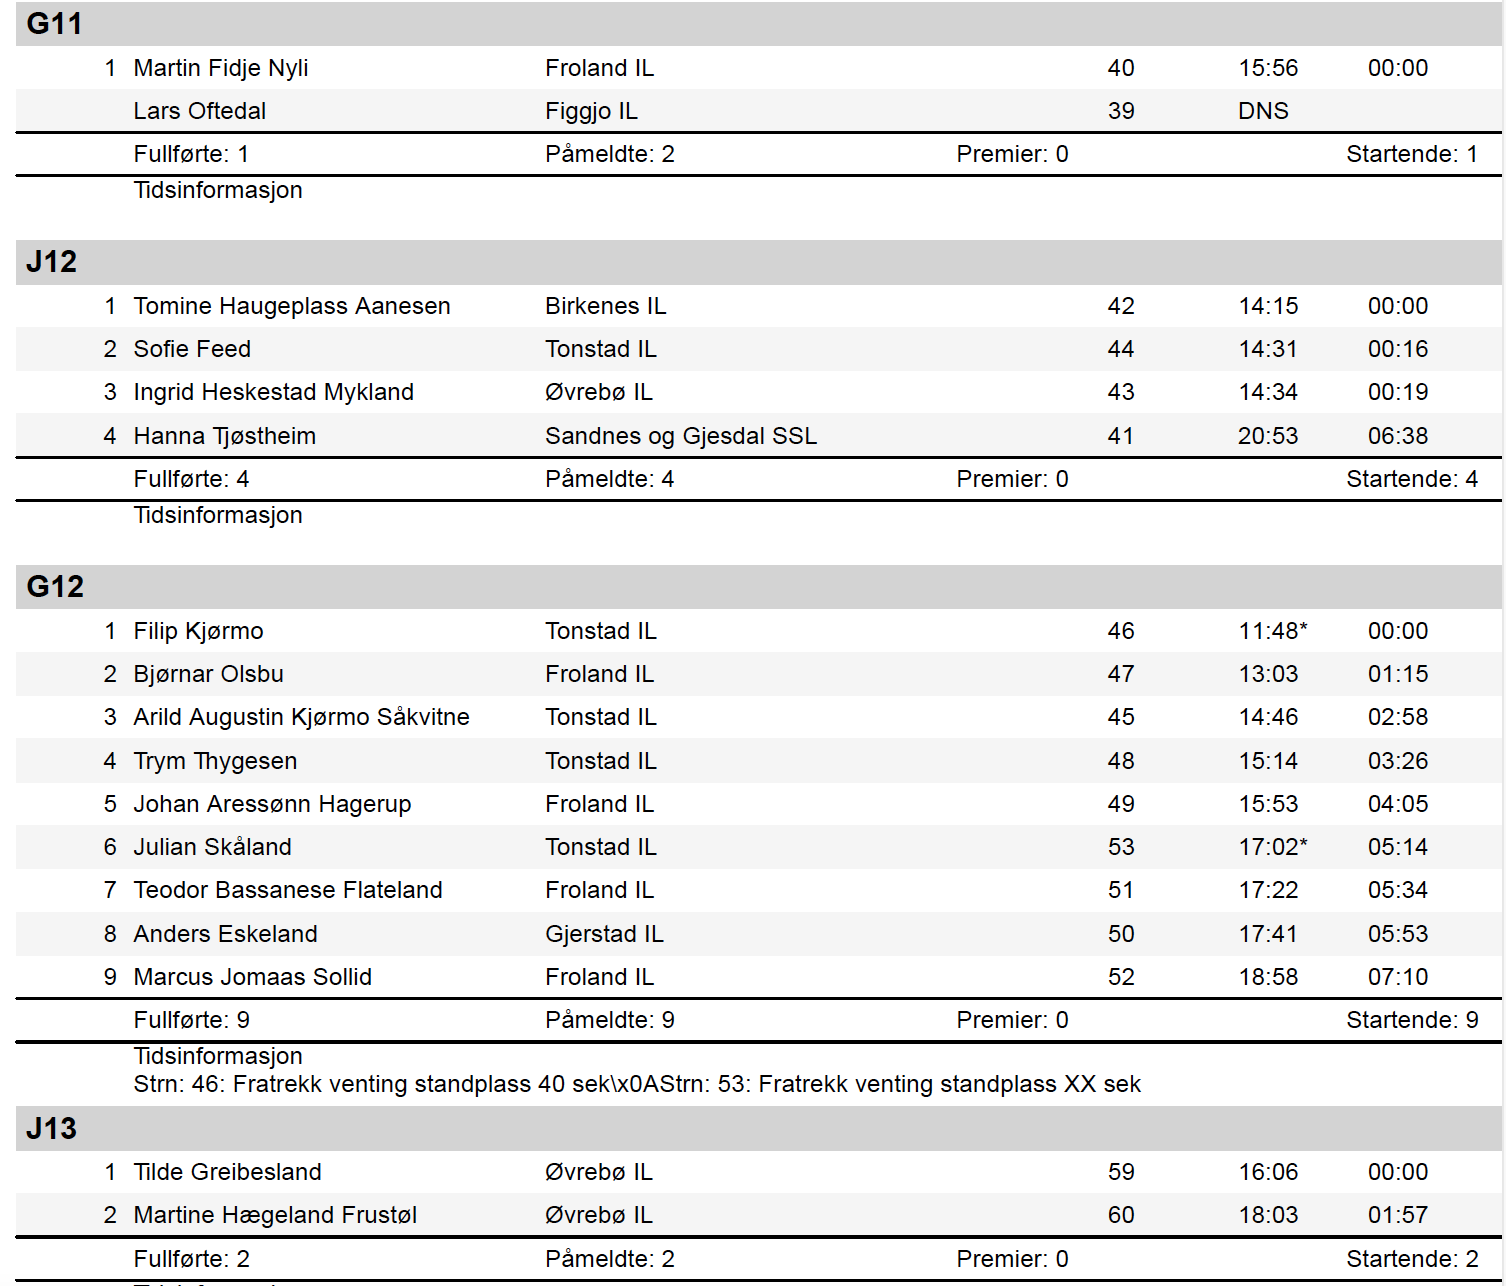Image resolution: width=1506 pixels, height=1286 pixels.
Task: Click the time 18:58 for Marcus Jomaas Sollid
Action: click(1268, 977)
